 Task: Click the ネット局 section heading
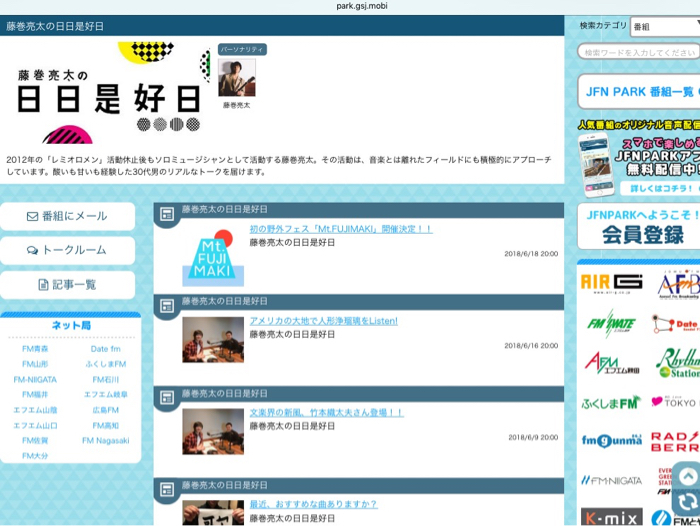click(71, 326)
